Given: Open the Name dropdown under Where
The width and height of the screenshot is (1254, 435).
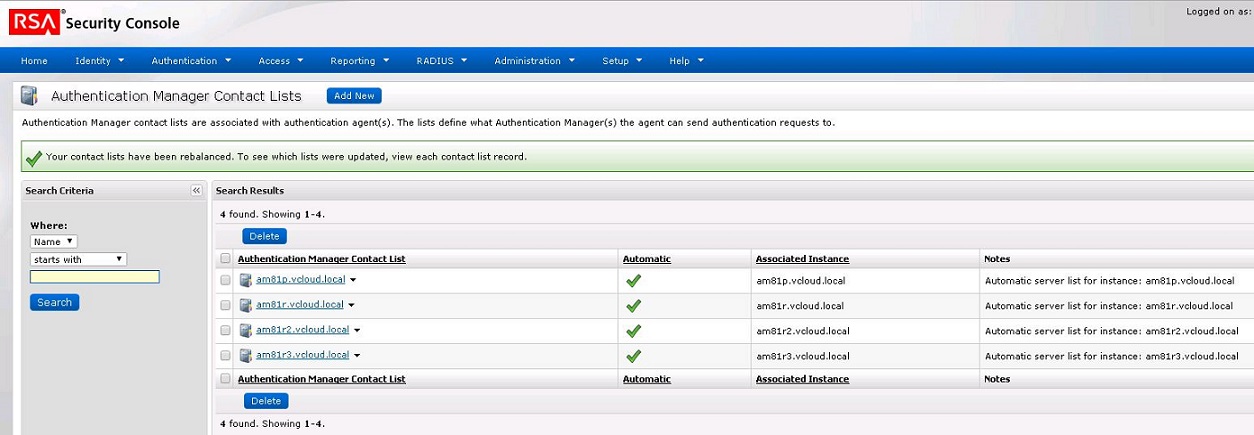Looking at the screenshot, I should tap(54, 242).
